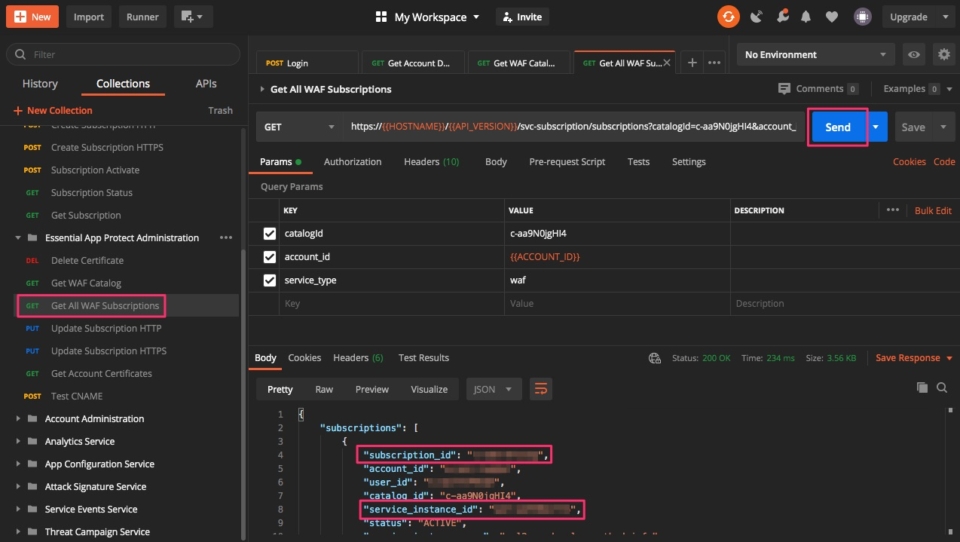Open the Test Results tab
The height and width of the screenshot is (542, 960).
tap(424, 358)
